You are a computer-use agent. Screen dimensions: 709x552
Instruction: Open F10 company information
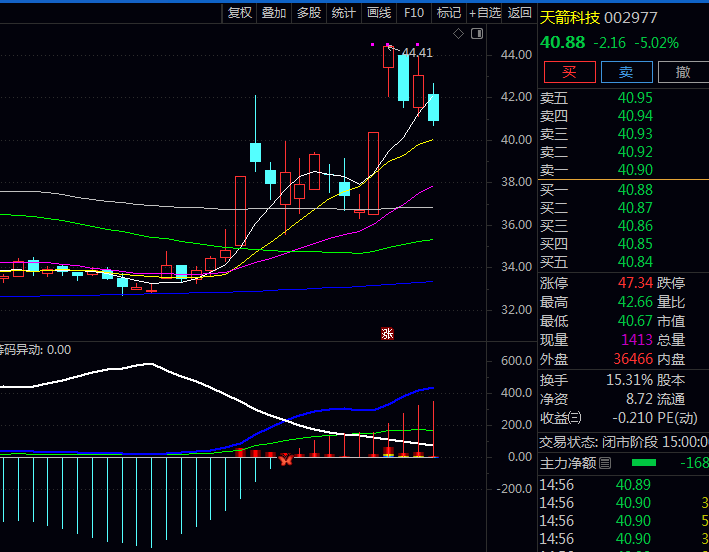pyautogui.click(x=414, y=13)
